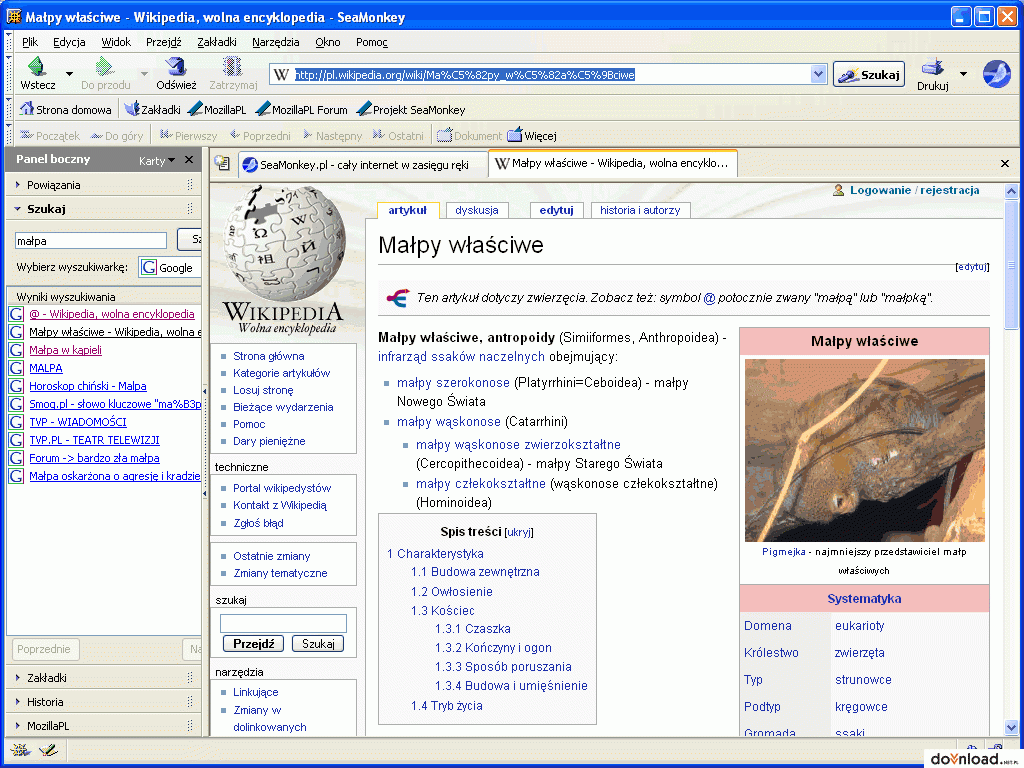
Task: Click the Szukaj button beside the address bar
Action: (x=869, y=74)
